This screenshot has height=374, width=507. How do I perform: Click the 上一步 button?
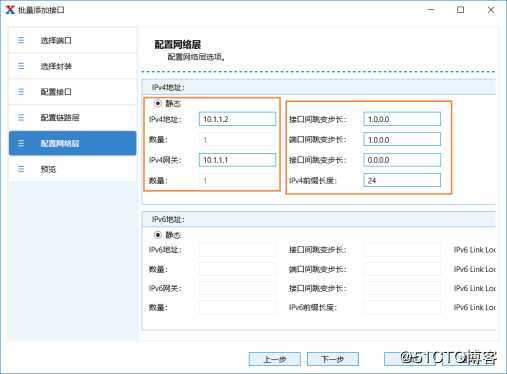[x=275, y=359]
